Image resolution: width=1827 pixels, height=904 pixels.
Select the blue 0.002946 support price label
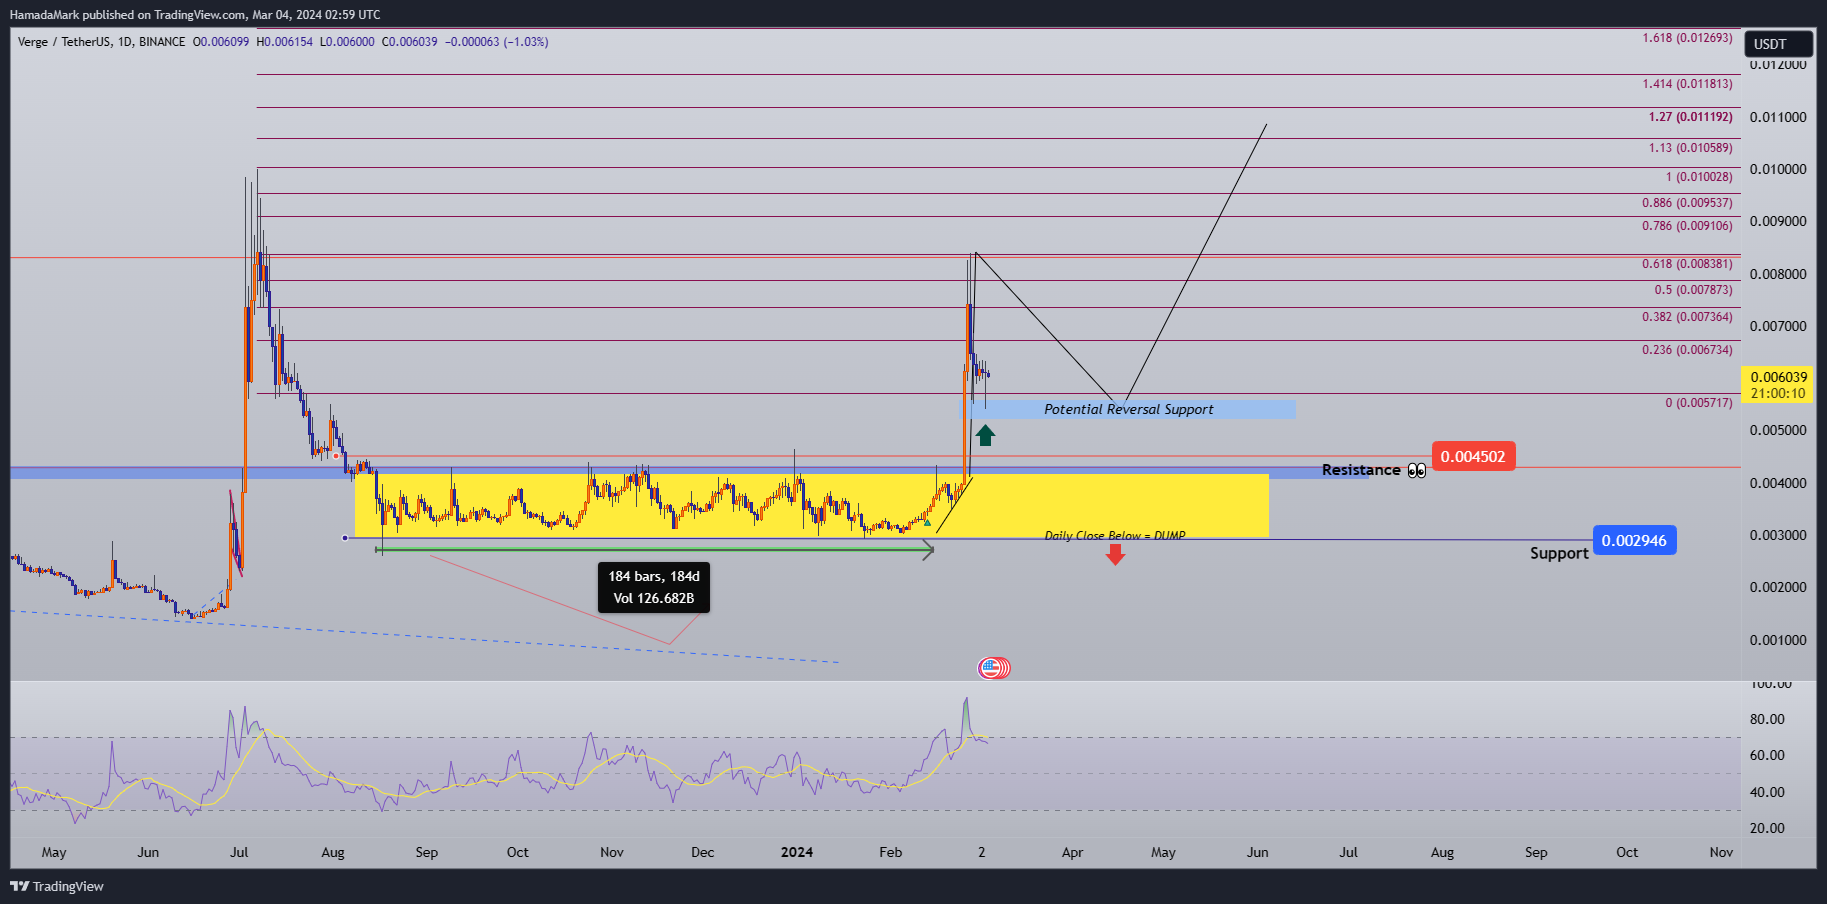coord(1634,541)
